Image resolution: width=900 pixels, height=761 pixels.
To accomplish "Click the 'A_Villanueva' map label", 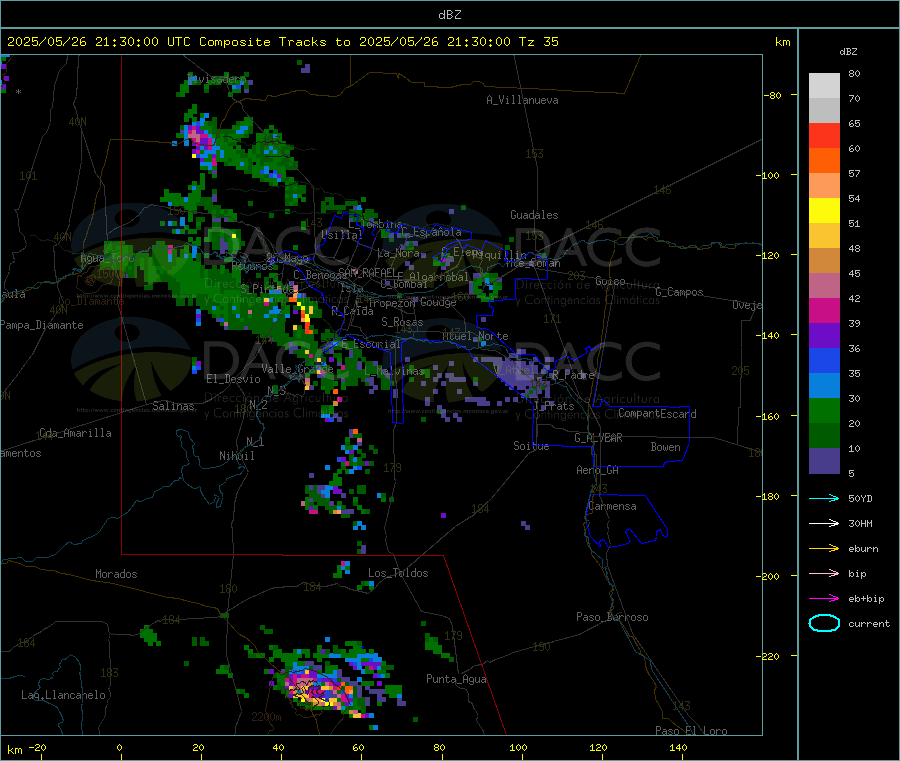I will pos(522,100).
